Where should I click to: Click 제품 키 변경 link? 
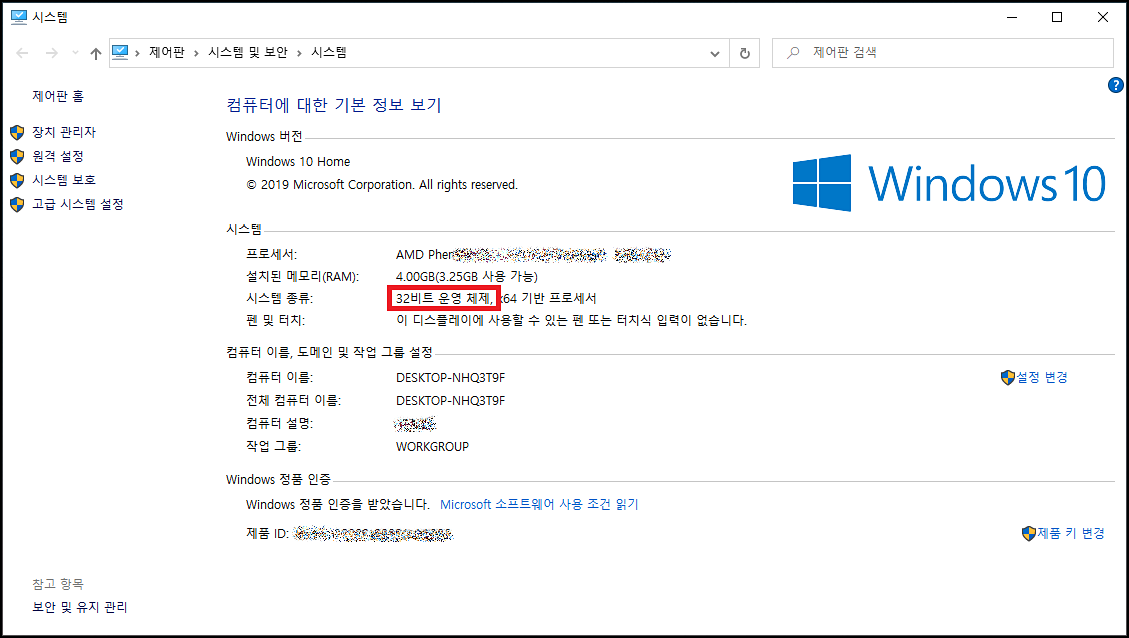tap(1071, 533)
